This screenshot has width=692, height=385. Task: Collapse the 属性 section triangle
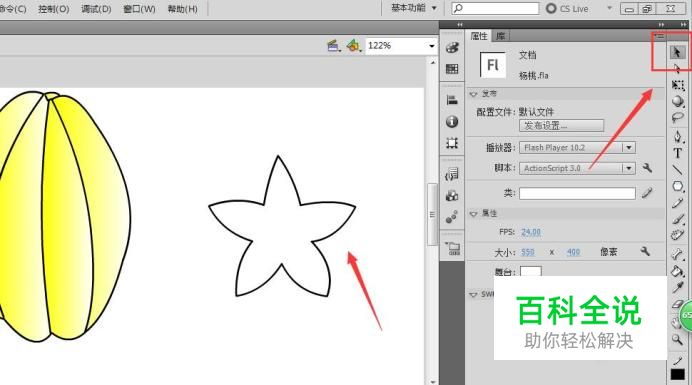click(x=474, y=214)
